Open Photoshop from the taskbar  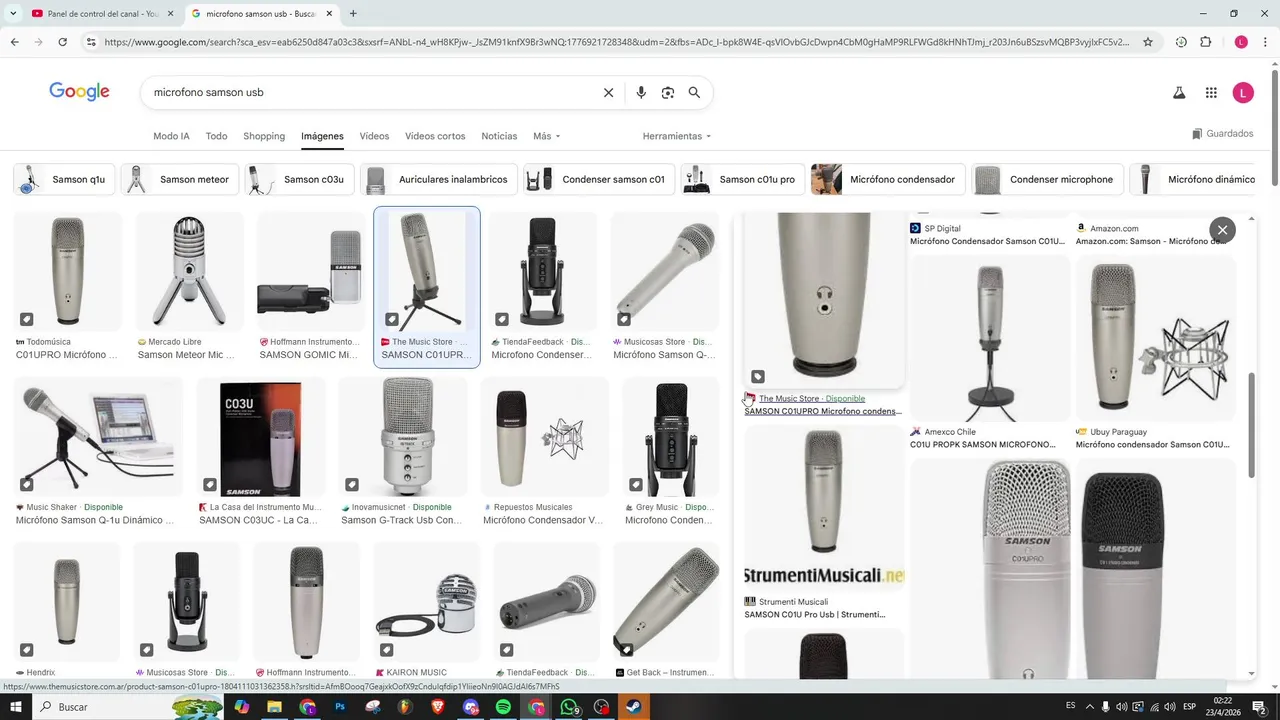(340, 707)
